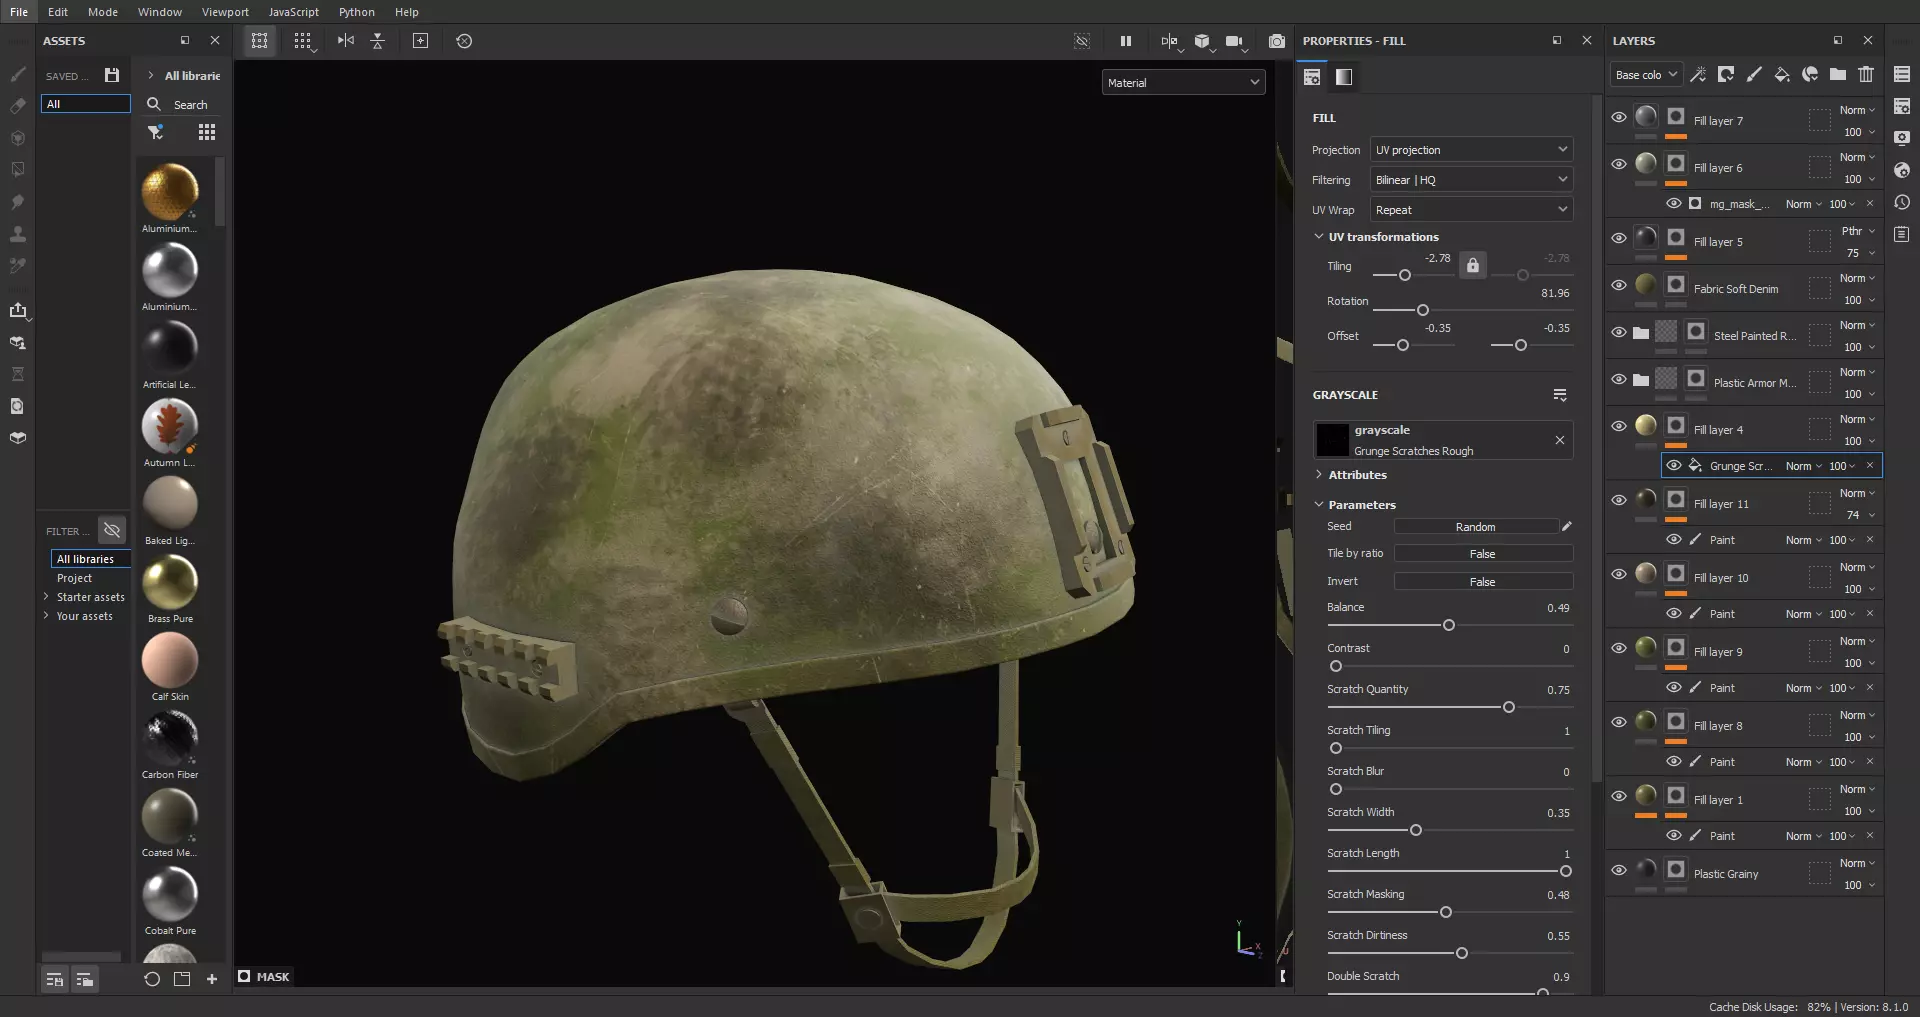This screenshot has height=1017, width=1920.
Task: Hide Fill layer 7 with eye icon
Action: [1619, 117]
